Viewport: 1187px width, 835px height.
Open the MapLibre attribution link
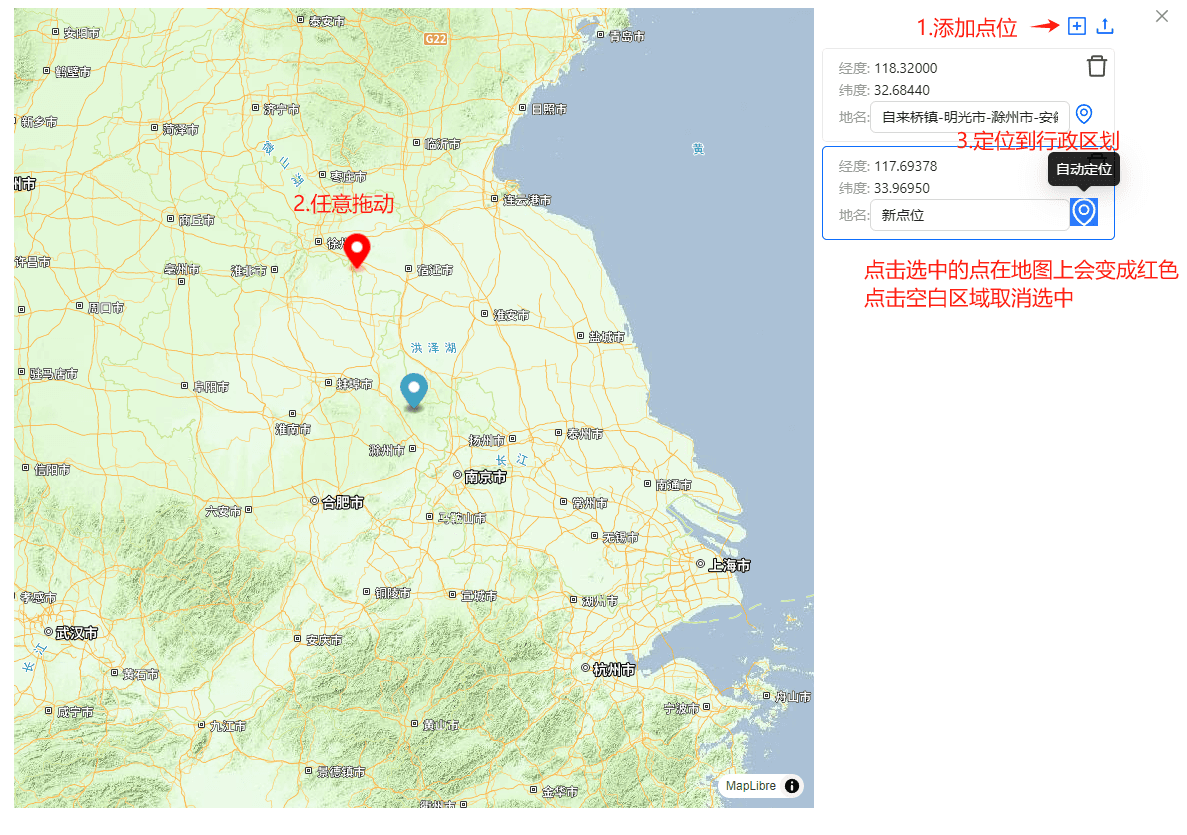coord(750,786)
